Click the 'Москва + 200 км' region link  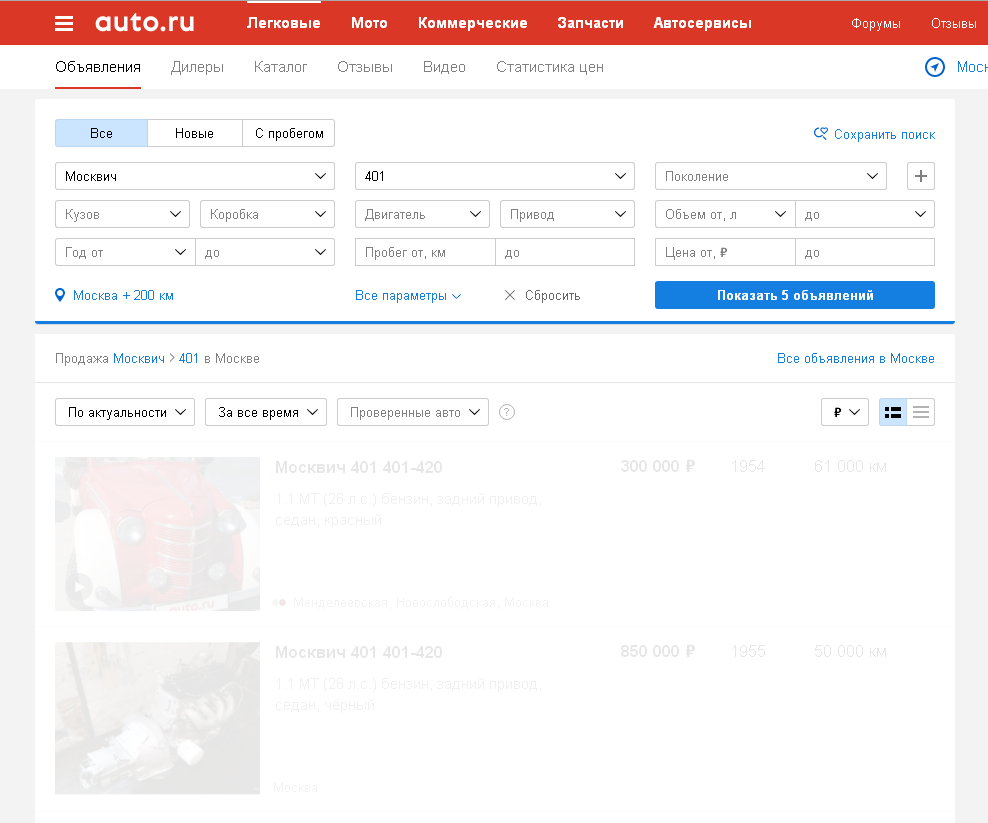click(x=114, y=296)
